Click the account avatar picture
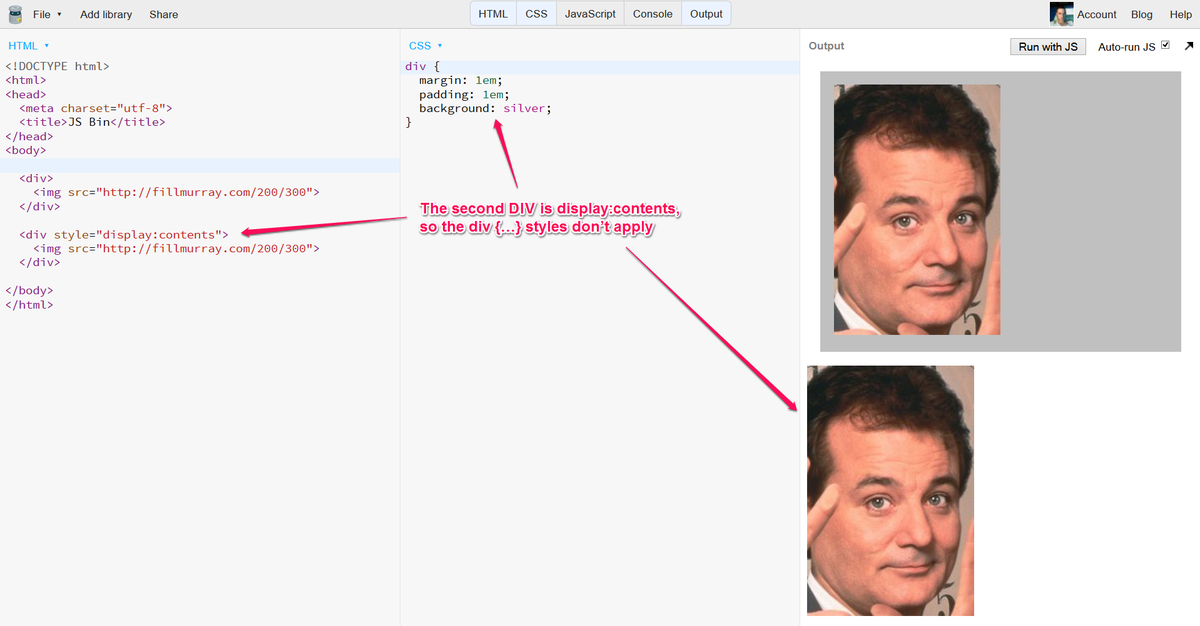The width and height of the screenshot is (1200, 626). pos(1061,14)
